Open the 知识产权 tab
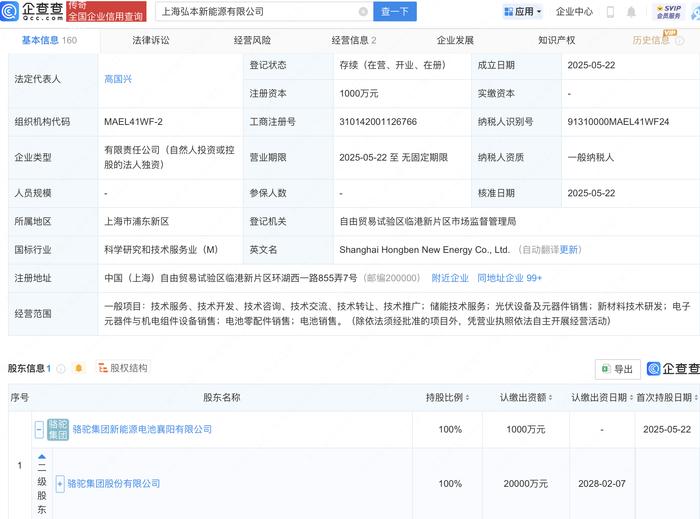Image resolution: width=700 pixels, height=519 pixels. click(557, 40)
